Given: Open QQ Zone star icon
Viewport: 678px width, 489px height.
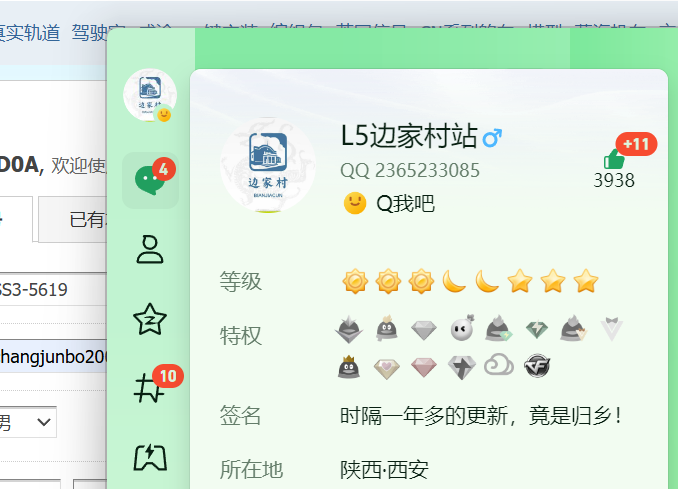Looking at the screenshot, I should pos(150,320).
